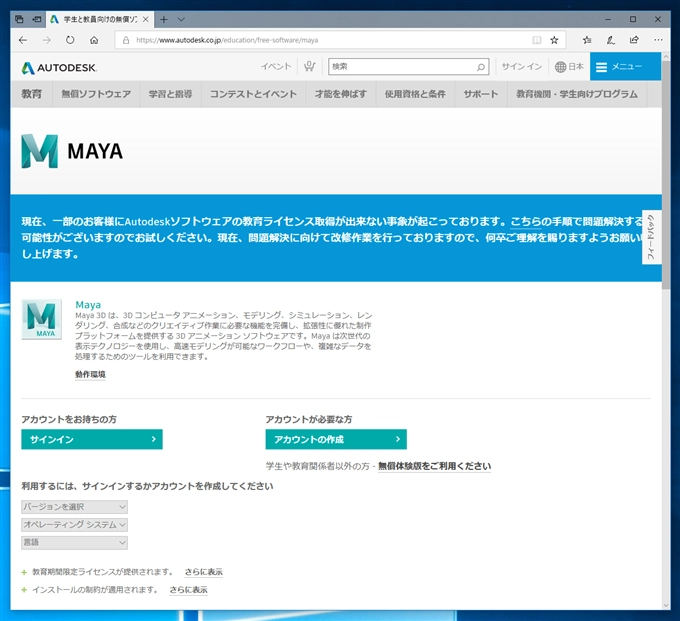This screenshot has width=680, height=621.
Task: Open the 使用資格と条件 nav tab
Action: [x=415, y=94]
